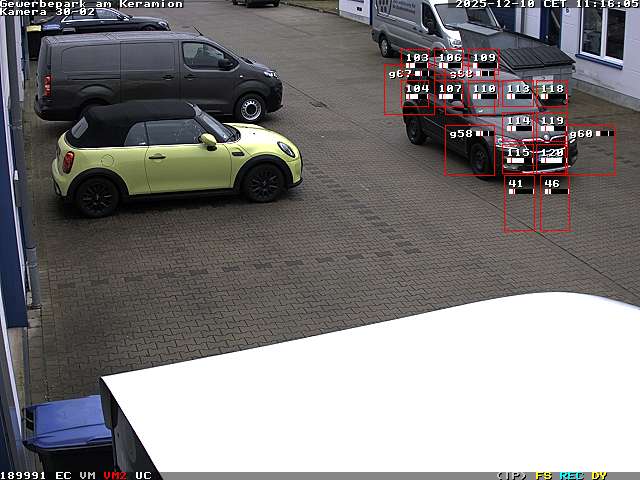Click the level bar under box 107
Screen dimensions: 640x480
click(450, 97)
